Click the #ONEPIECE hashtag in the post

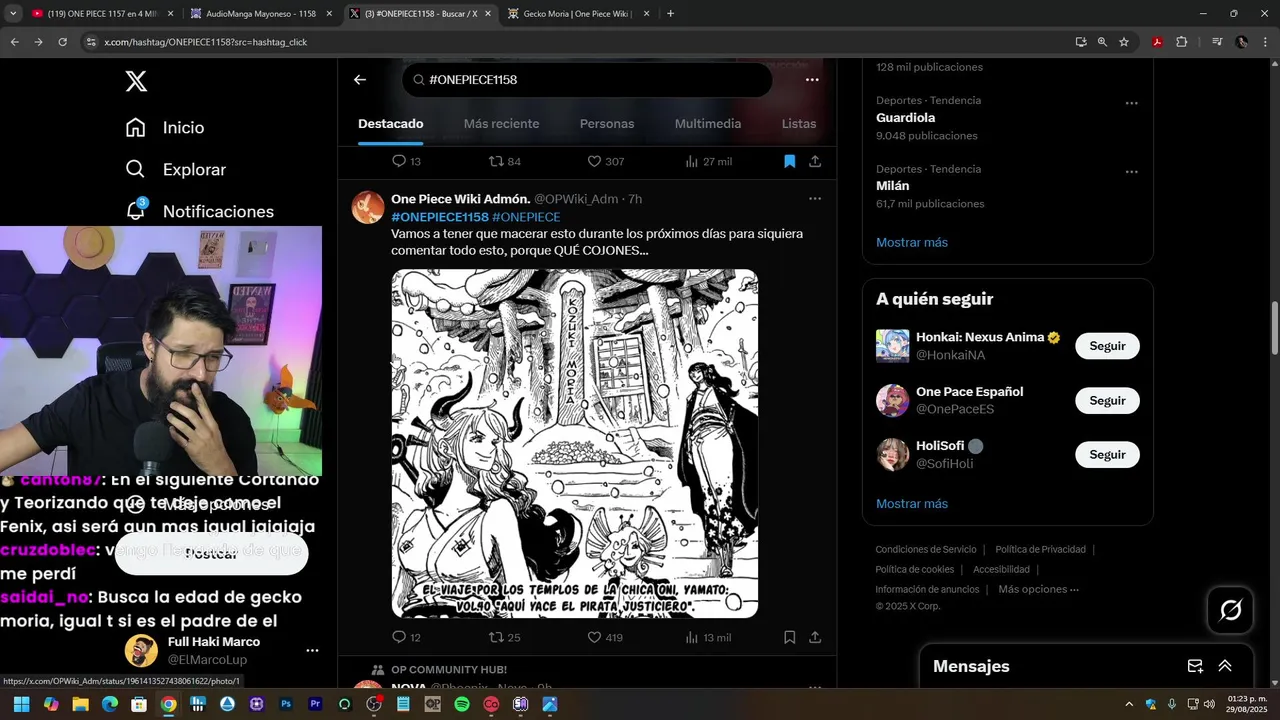pyautogui.click(x=526, y=217)
